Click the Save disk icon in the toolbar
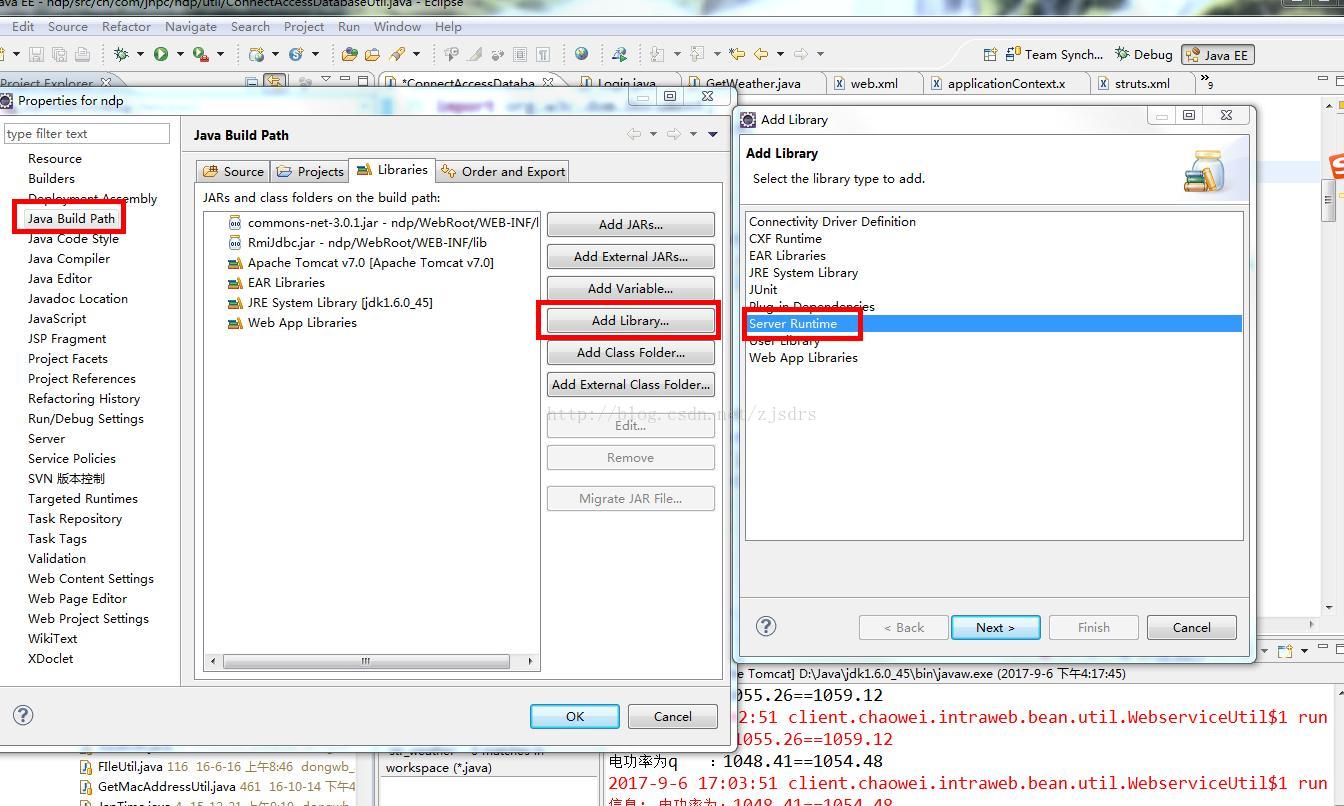 pos(37,54)
